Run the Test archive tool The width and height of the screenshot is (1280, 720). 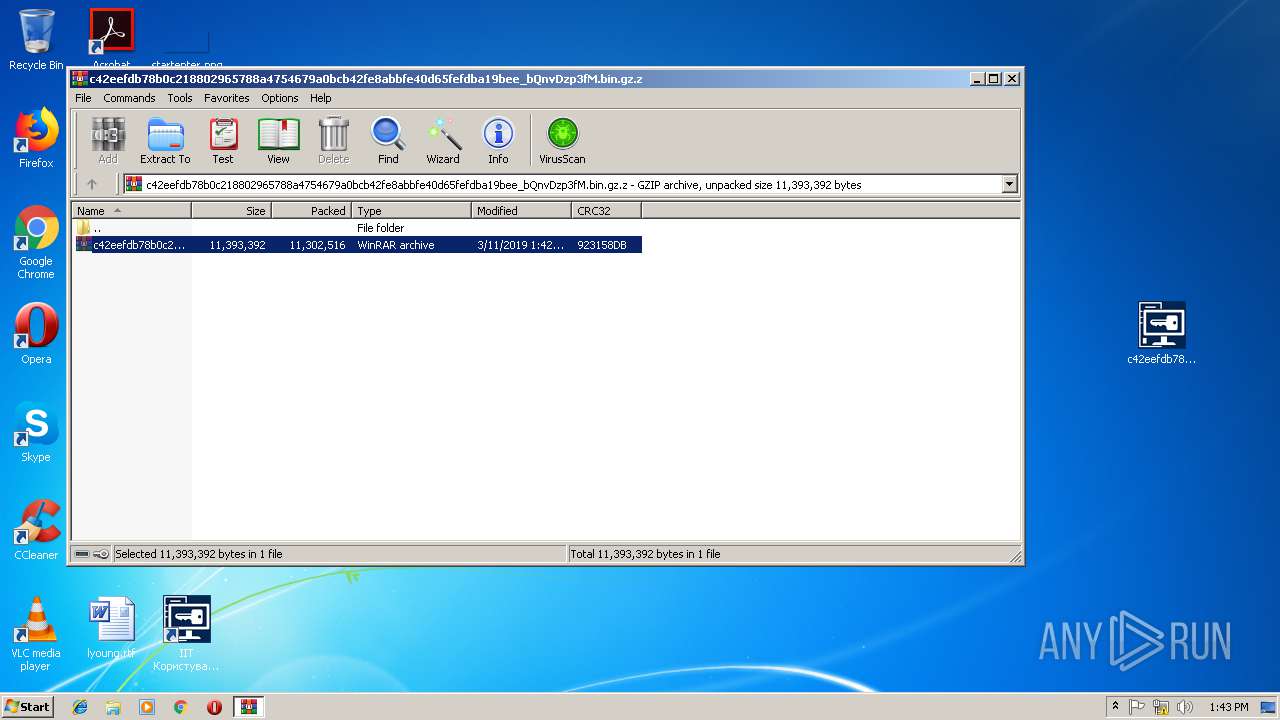tap(223, 141)
